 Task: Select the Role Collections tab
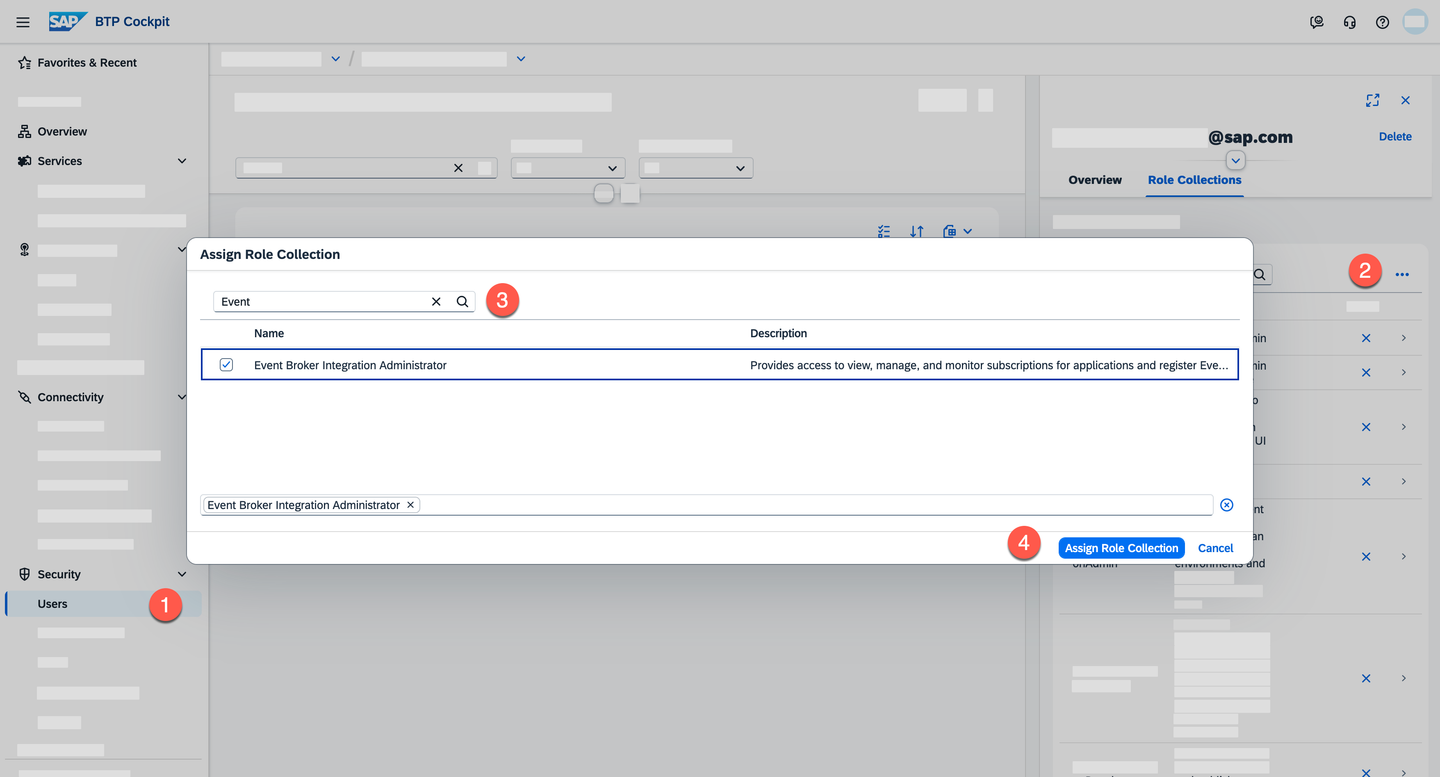point(1195,180)
